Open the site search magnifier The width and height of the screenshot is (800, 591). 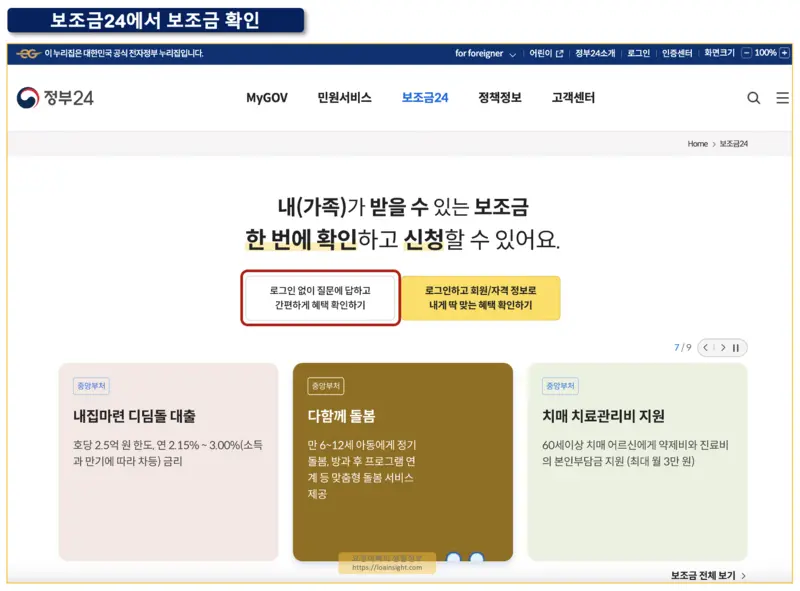click(753, 99)
